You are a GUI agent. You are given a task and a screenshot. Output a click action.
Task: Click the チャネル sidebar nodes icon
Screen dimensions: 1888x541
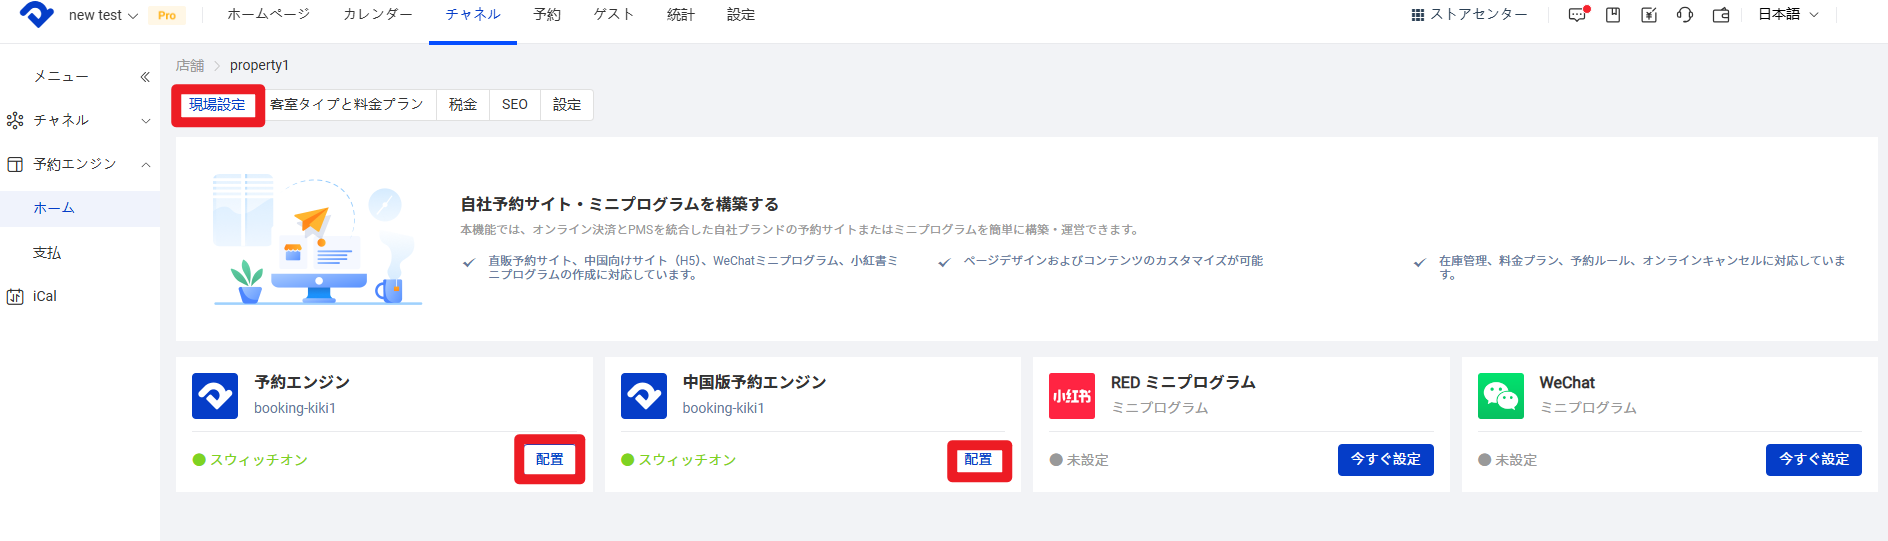15,120
